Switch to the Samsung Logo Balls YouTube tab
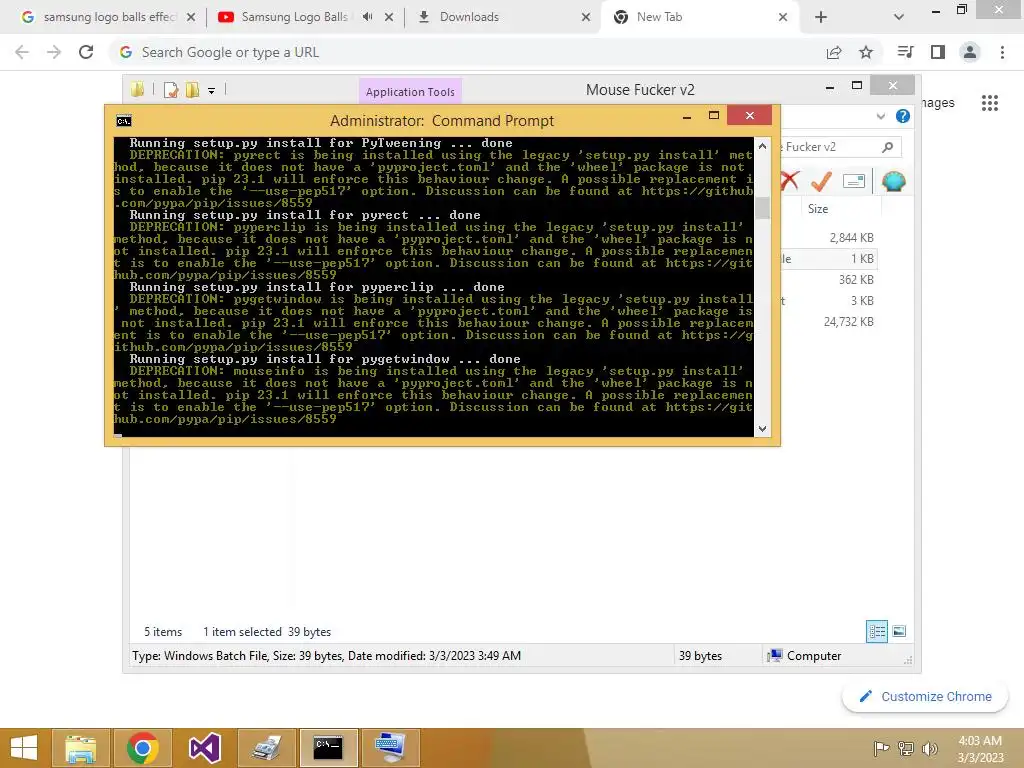The image size is (1024, 768). [x=294, y=17]
